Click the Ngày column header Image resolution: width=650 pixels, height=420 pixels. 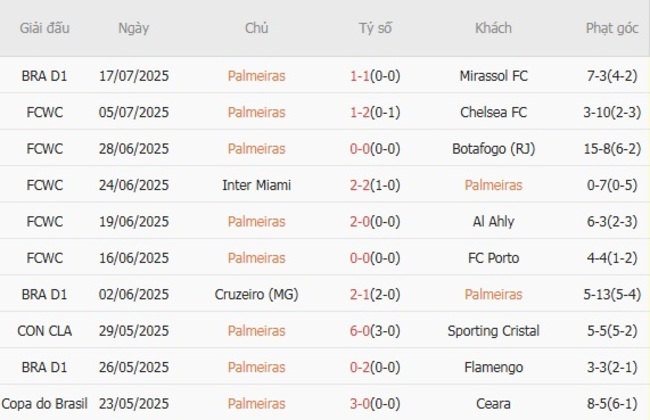pyautogui.click(x=133, y=28)
